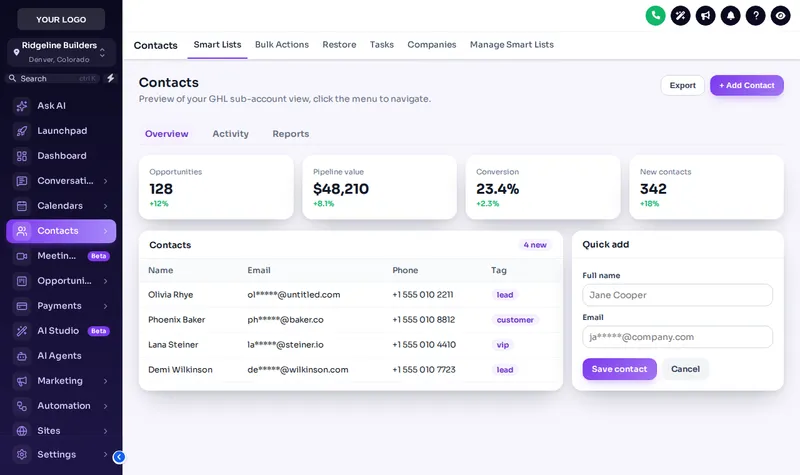Viewport: 800px width, 475px height.
Task: Expand the Sites submenu chevron
Action: pos(106,431)
